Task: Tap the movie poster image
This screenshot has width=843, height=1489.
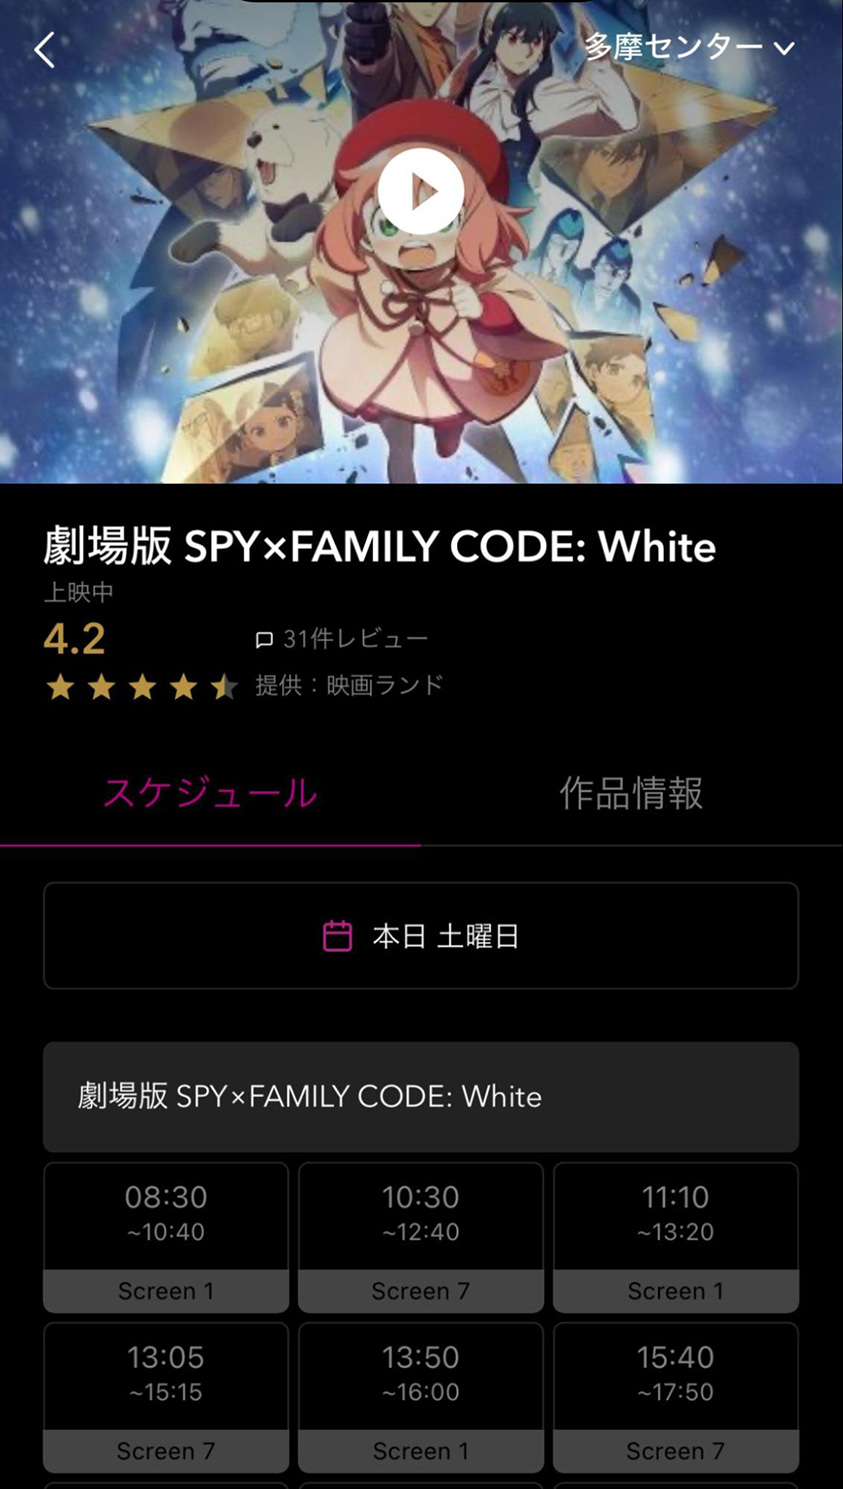Action: pyautogui.click(x=421, y=241)
